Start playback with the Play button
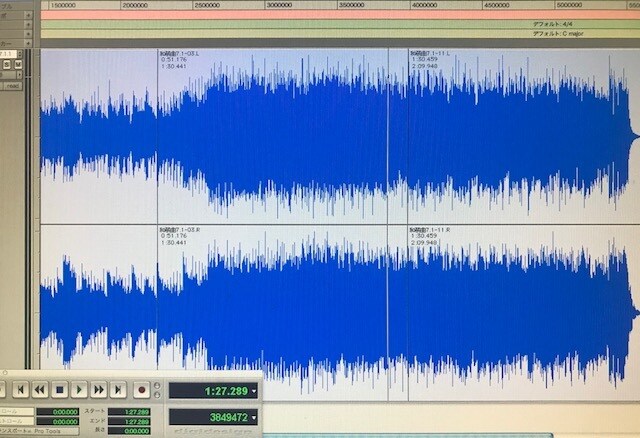The image size is (640, 438). click(x=79, y=390)
